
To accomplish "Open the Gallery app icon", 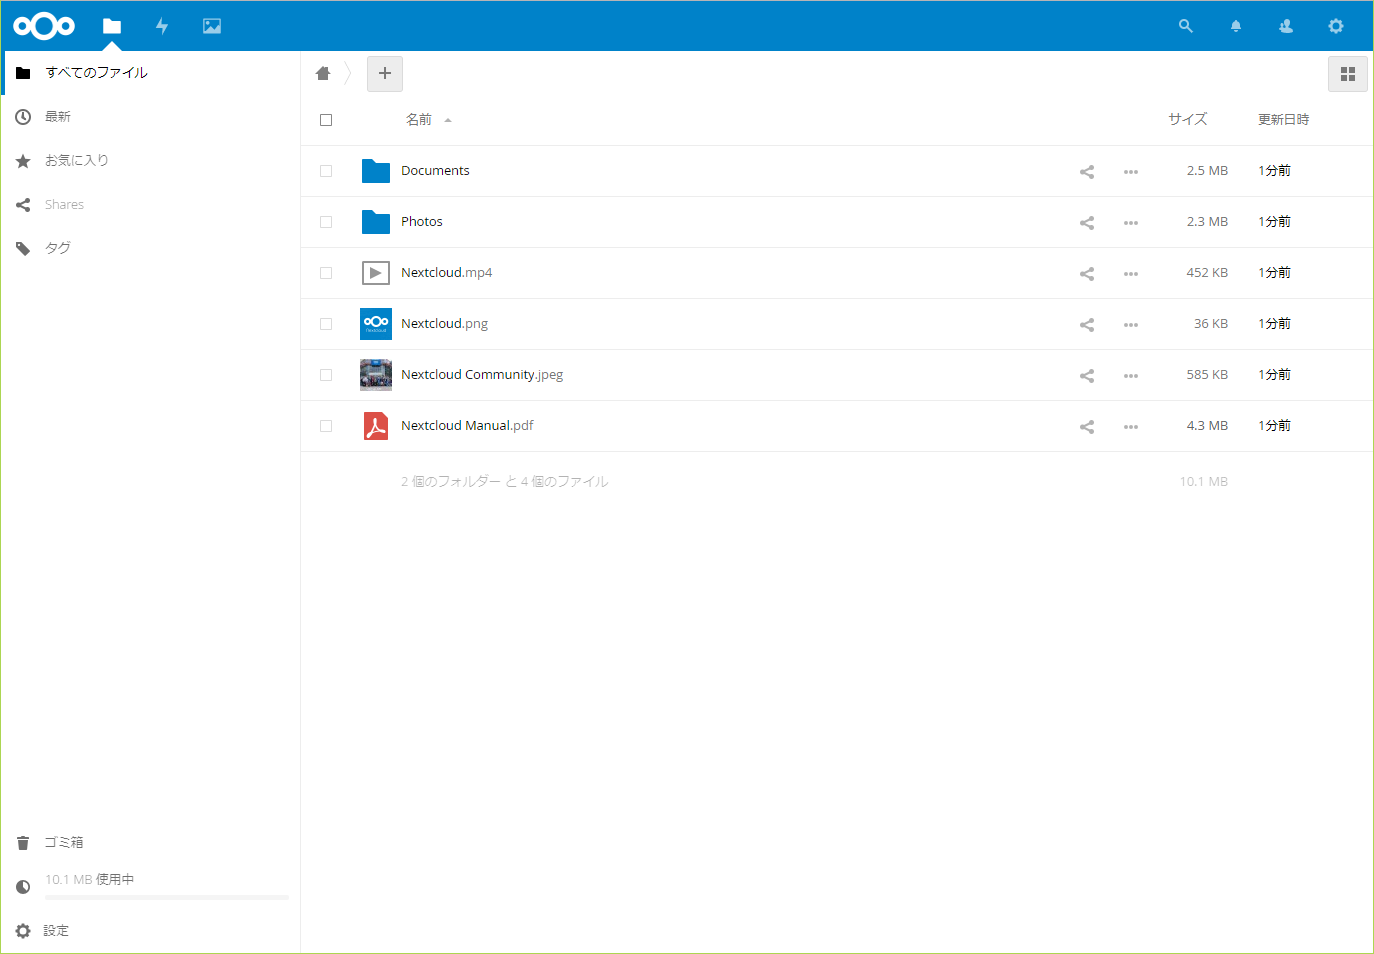I will (x=212, y=26).
